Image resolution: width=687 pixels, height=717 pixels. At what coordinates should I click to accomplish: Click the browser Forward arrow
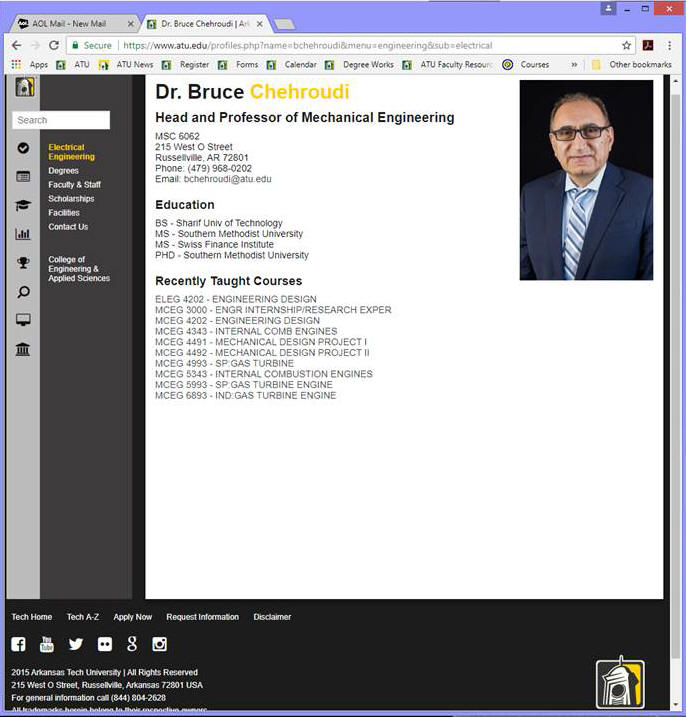point(35,45)
